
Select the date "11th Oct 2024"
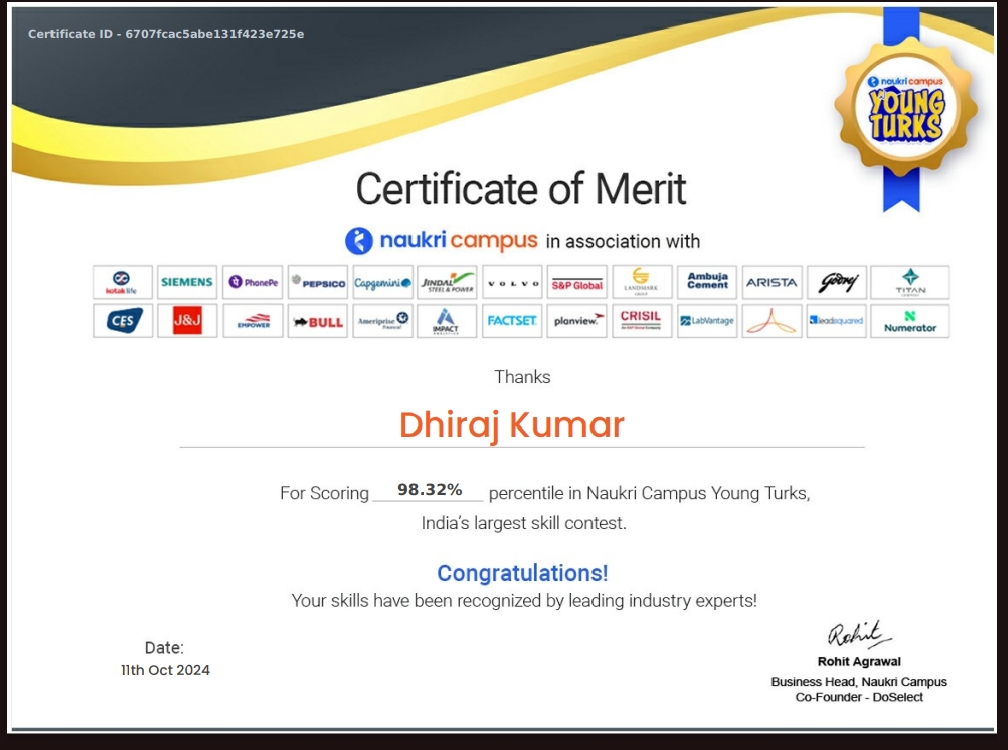[x=165, y=670]
